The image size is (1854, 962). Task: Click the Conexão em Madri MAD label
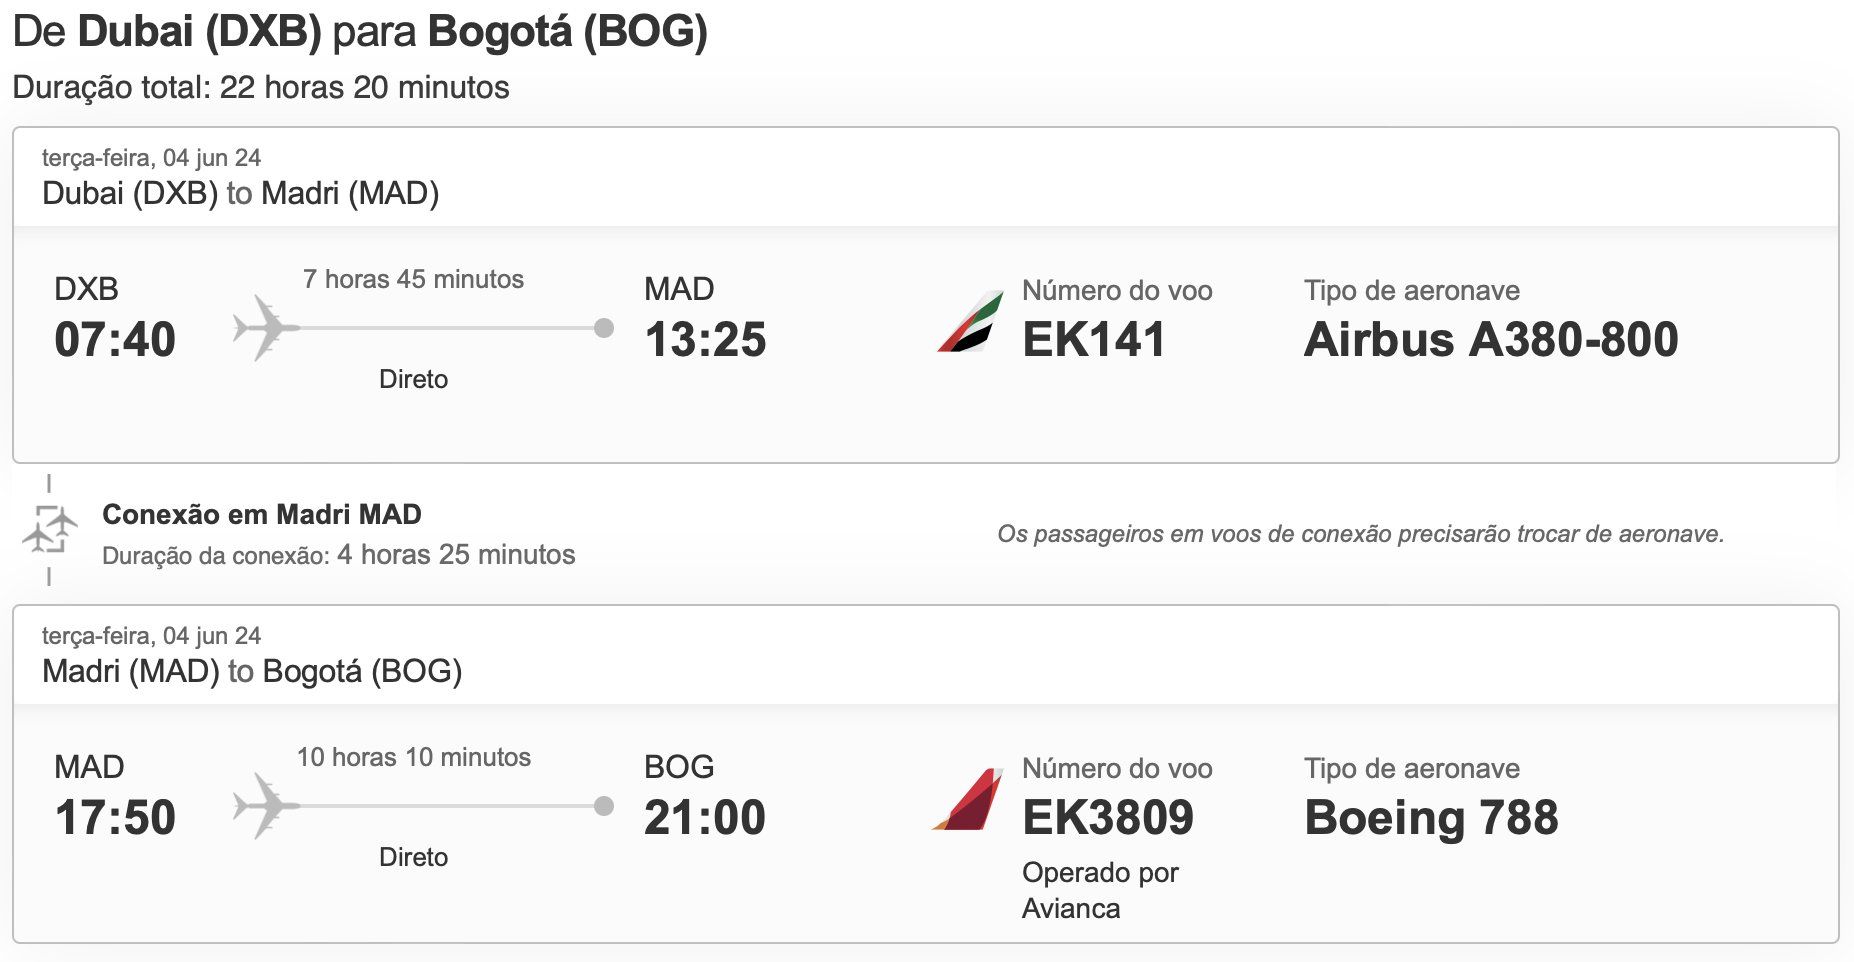tap(262, 514)
